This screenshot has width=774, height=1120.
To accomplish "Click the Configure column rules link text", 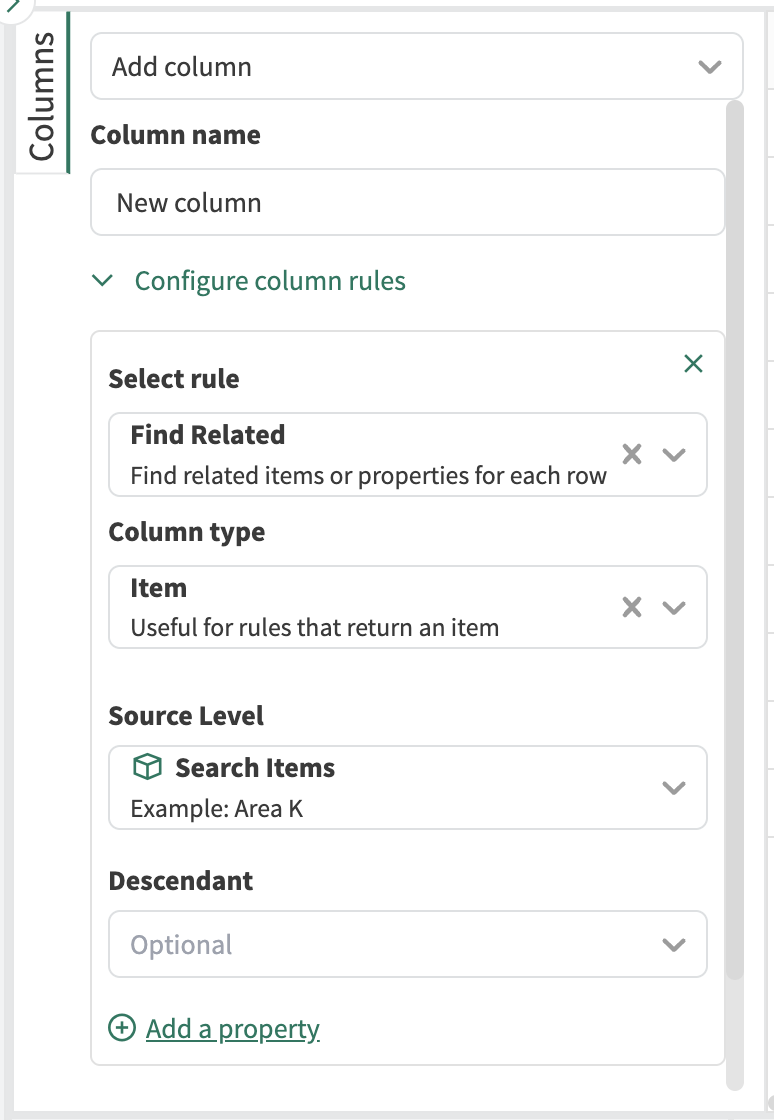I will coord(270,281).
